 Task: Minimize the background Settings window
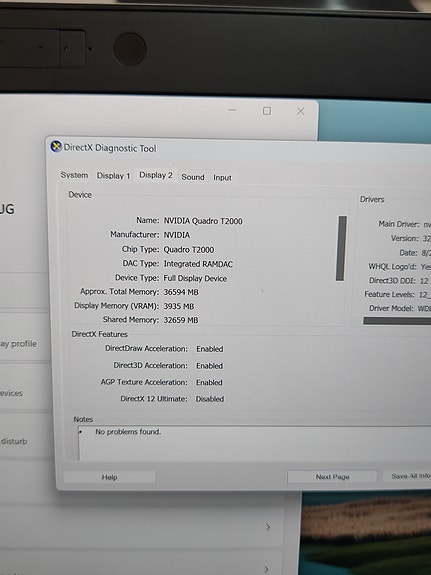[232, 110]
